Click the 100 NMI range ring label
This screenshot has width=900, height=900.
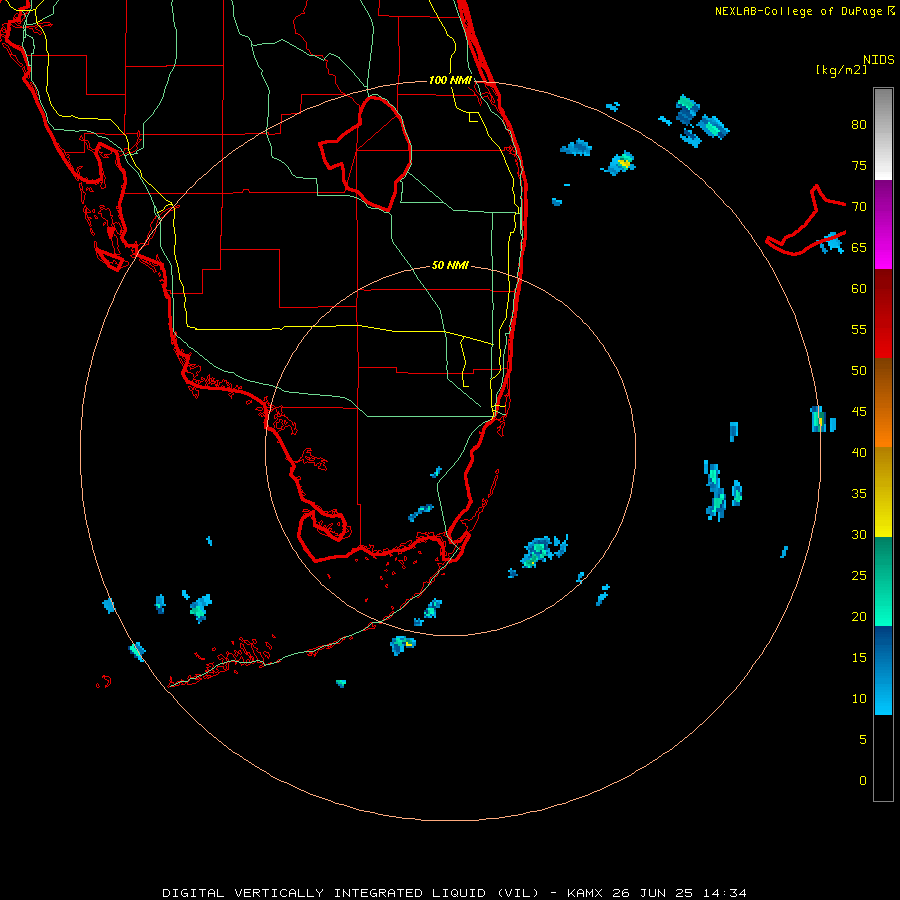tap(450, 80)
